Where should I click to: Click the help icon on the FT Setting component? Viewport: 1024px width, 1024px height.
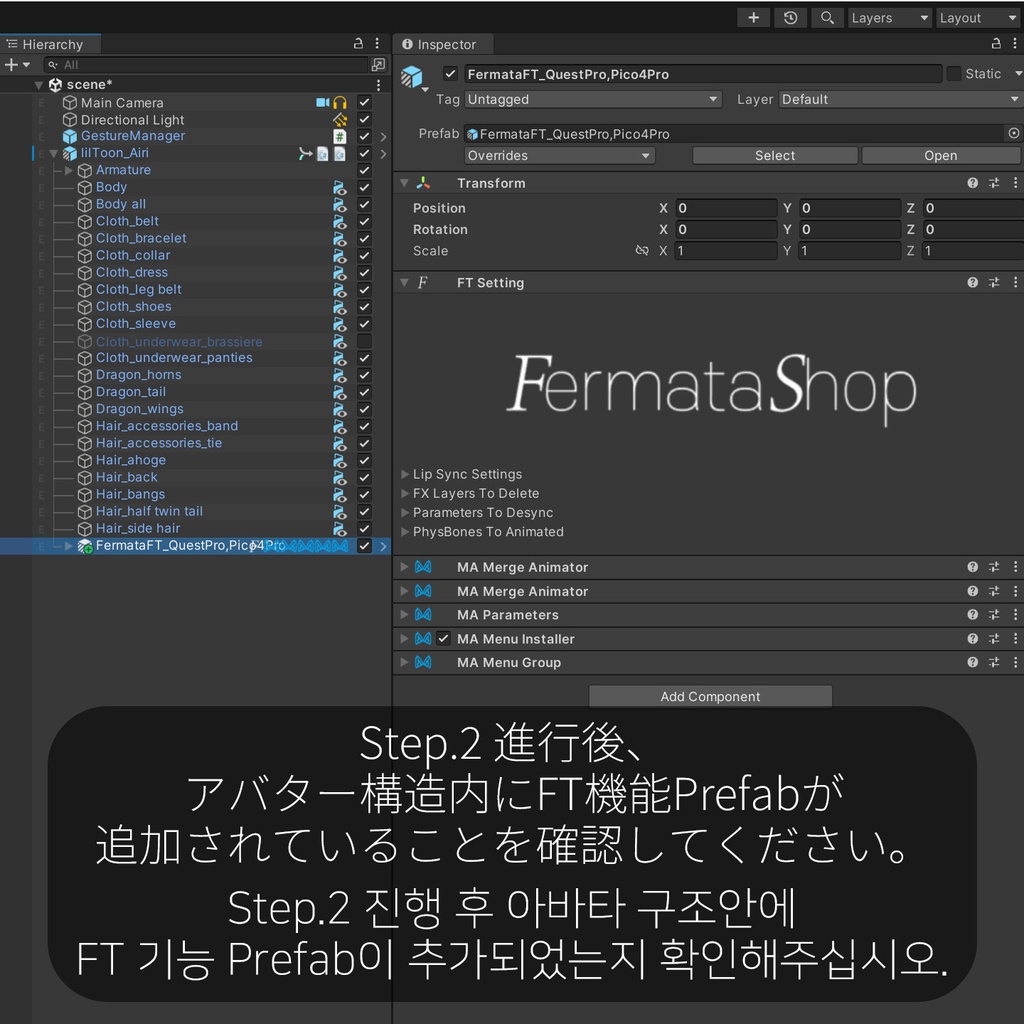pos(971,282)
